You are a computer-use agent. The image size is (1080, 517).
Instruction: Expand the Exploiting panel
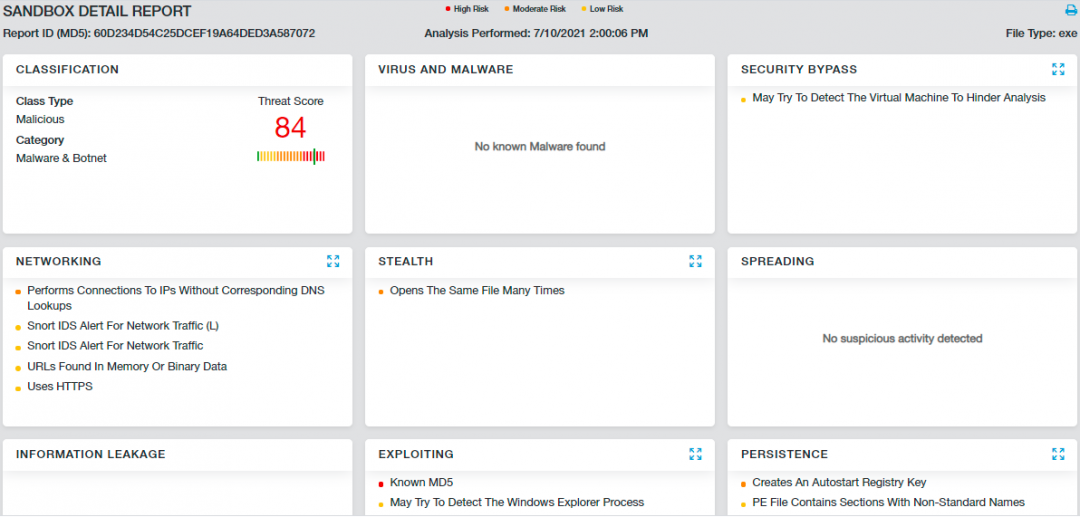point(695,454)
